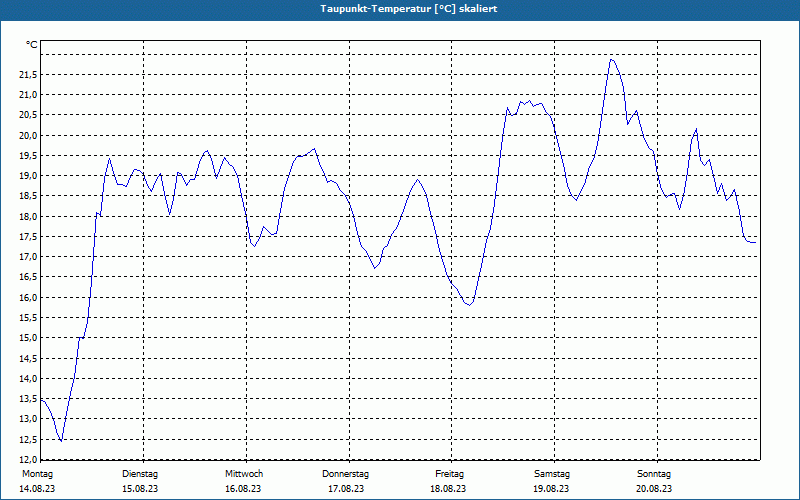
Task: Click the 14,5 y-axis value
Action: [28, 359]
